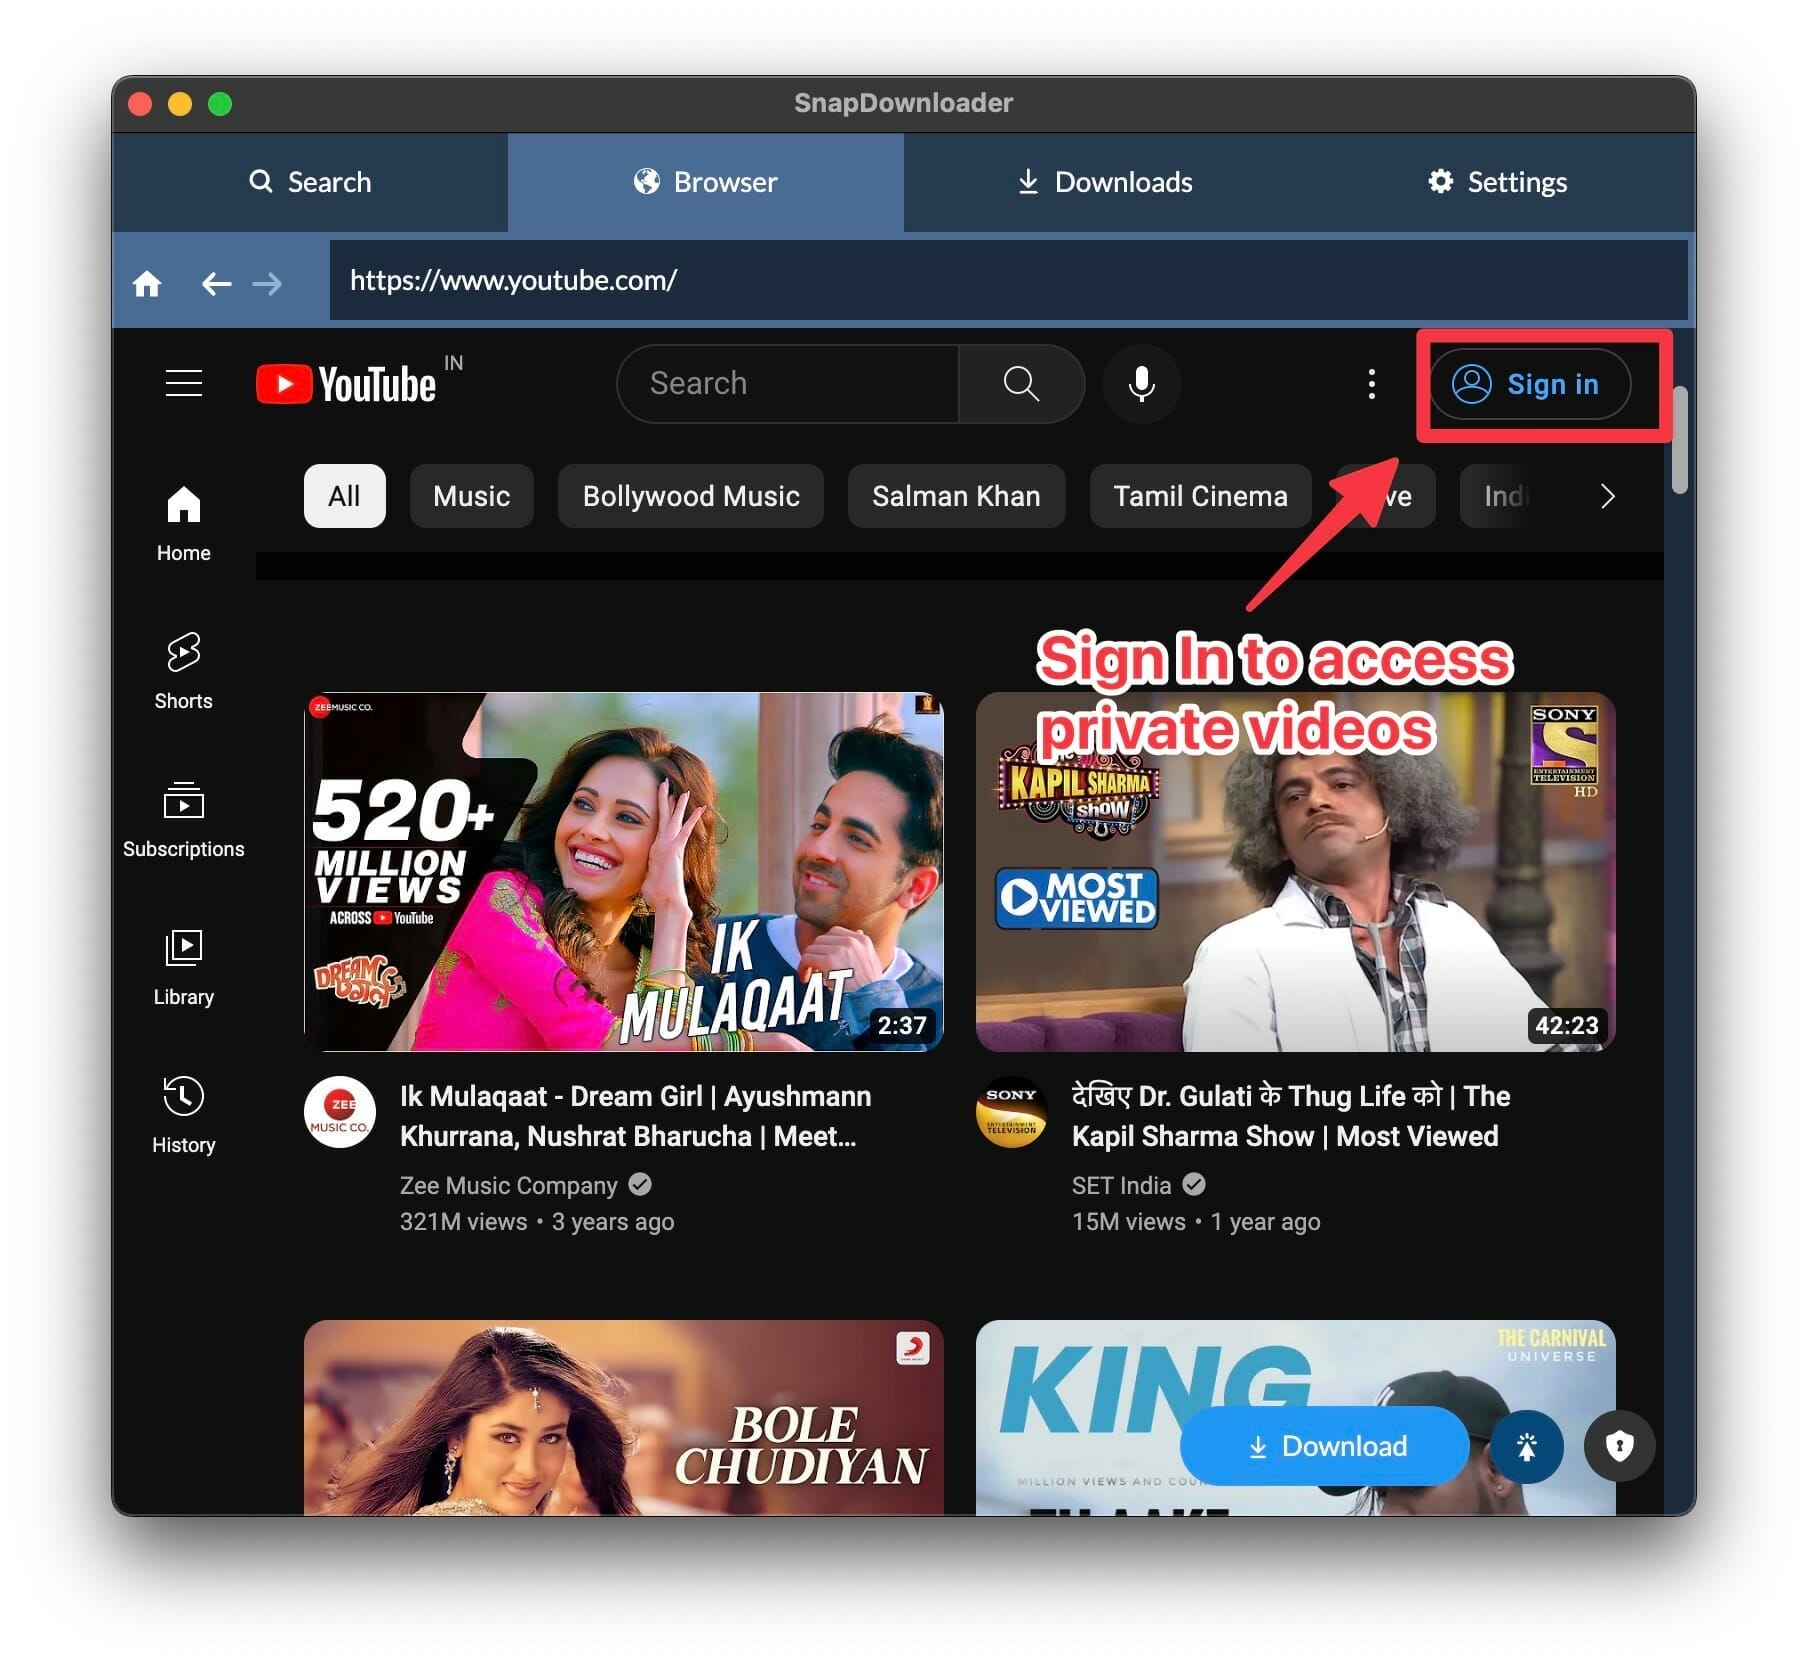Select the YouTube voice search microphone icon

click(1140, 383)
